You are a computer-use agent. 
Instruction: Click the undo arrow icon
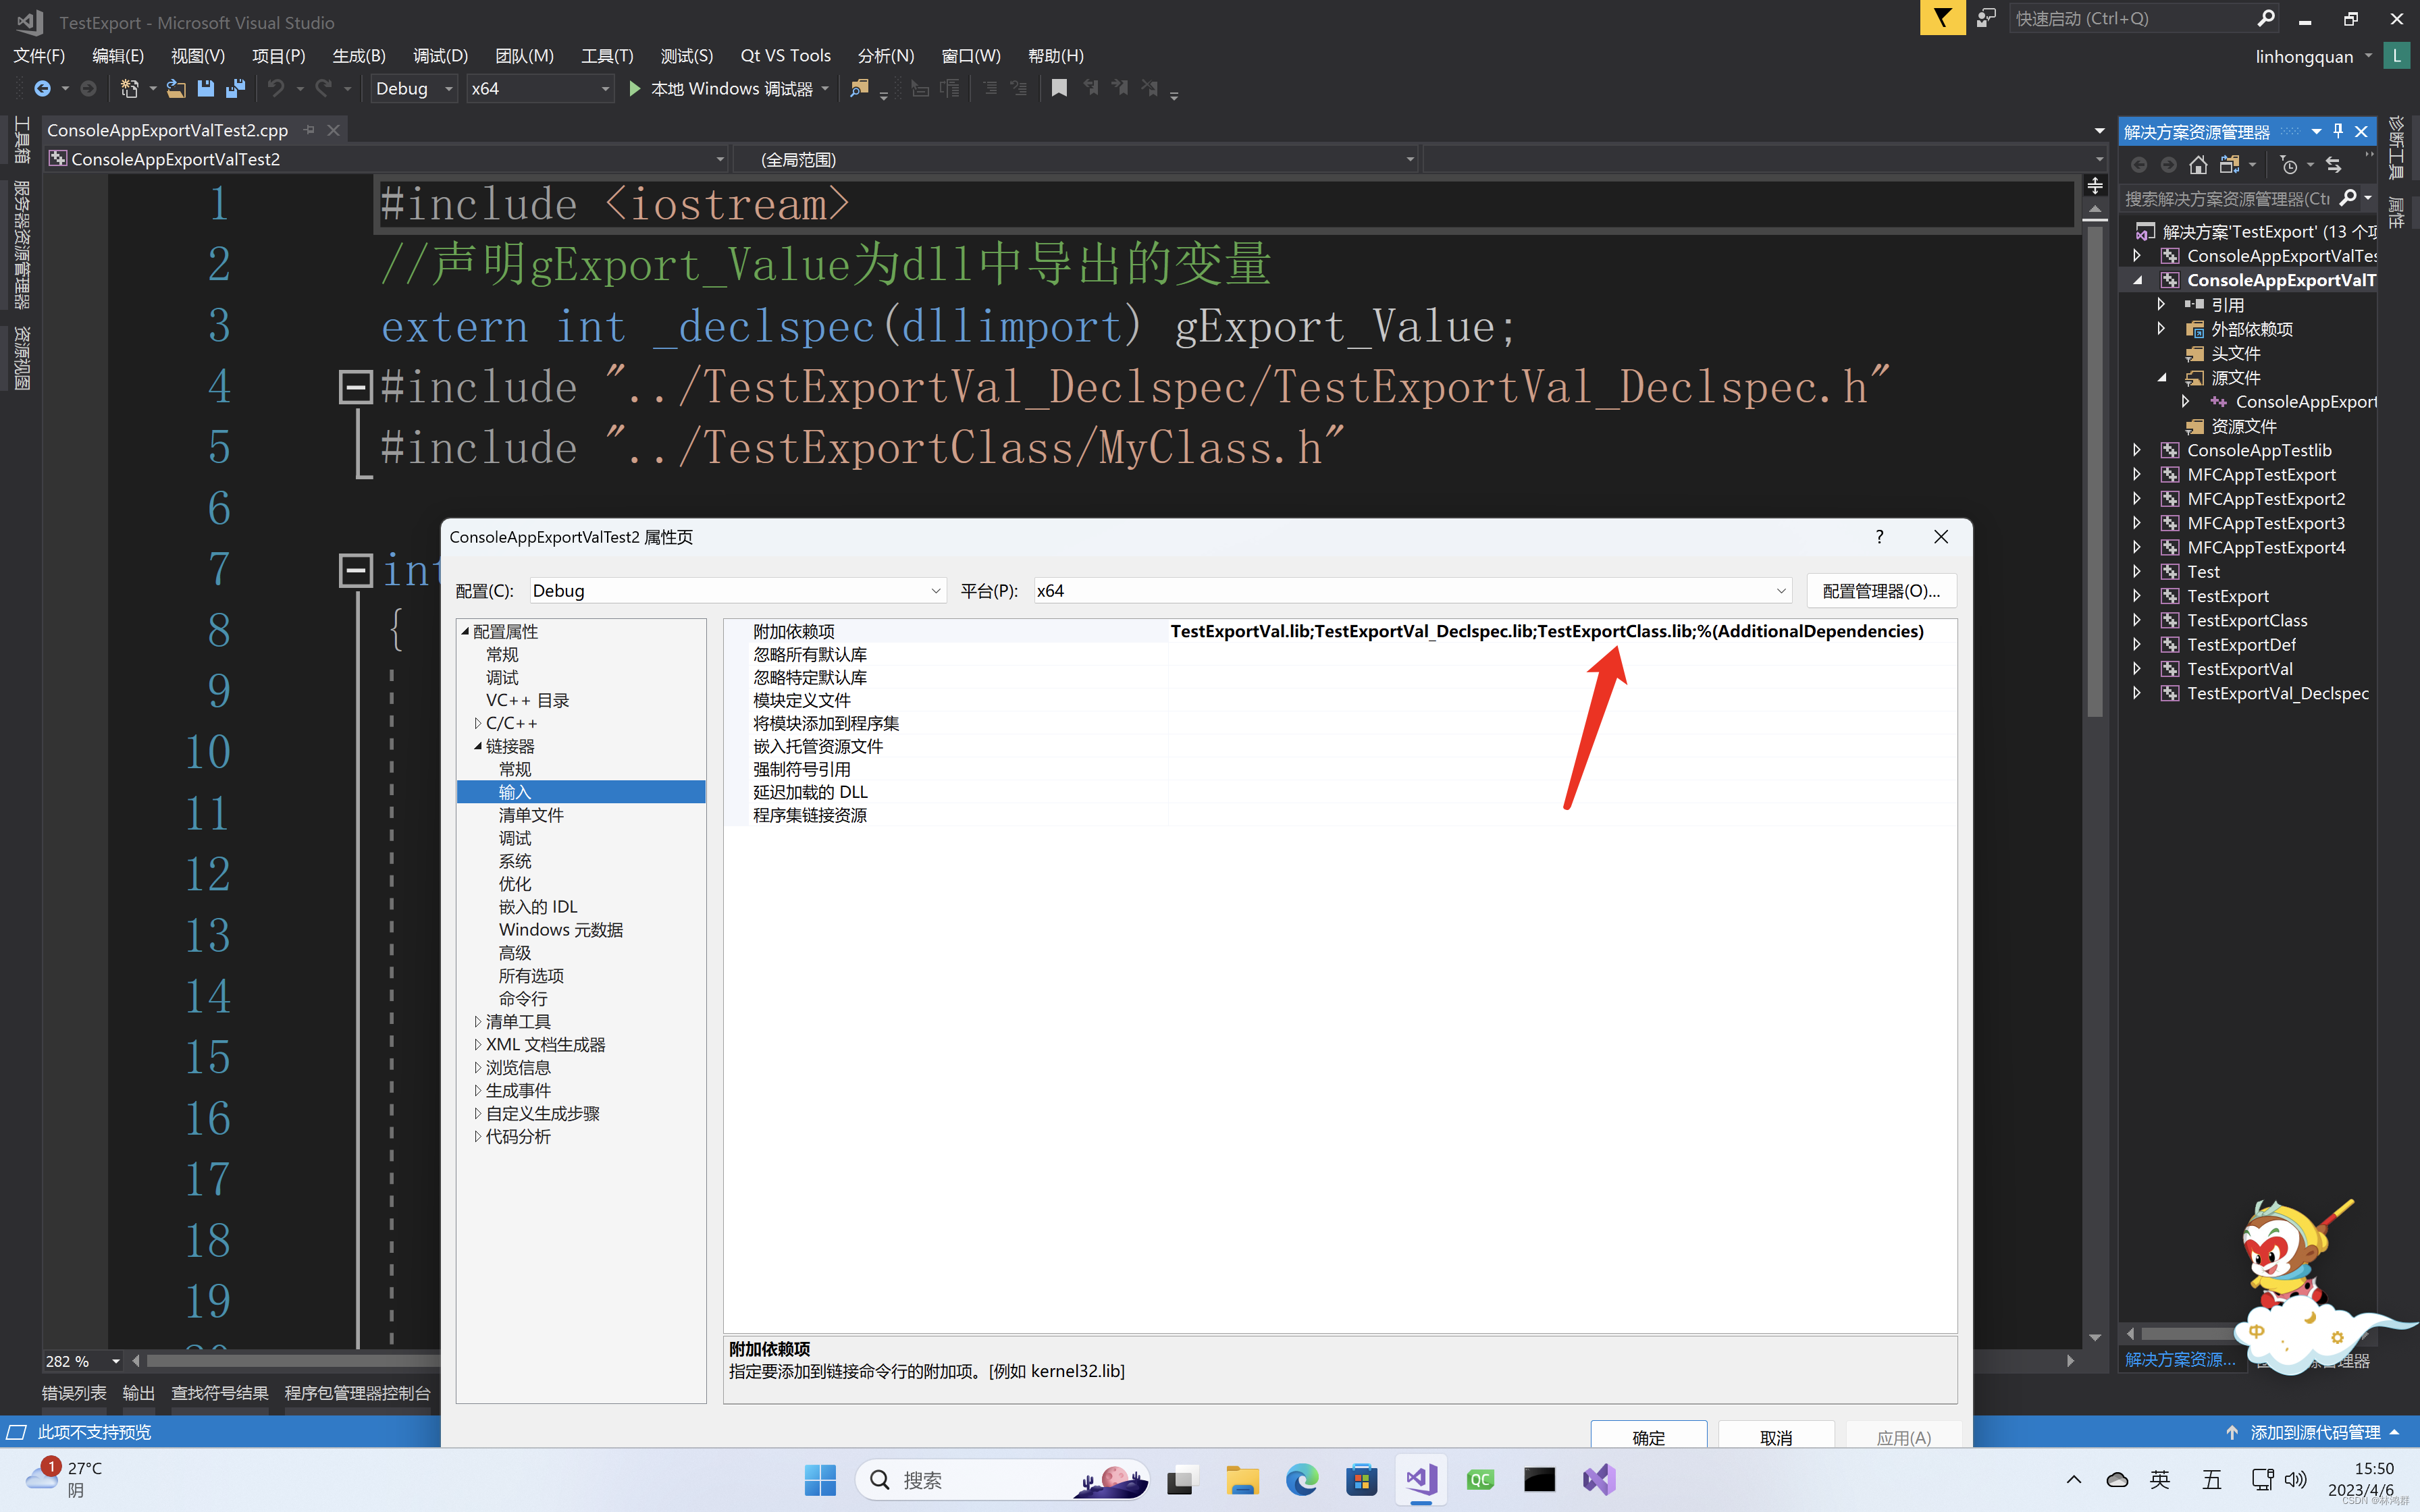click(276, 89)
